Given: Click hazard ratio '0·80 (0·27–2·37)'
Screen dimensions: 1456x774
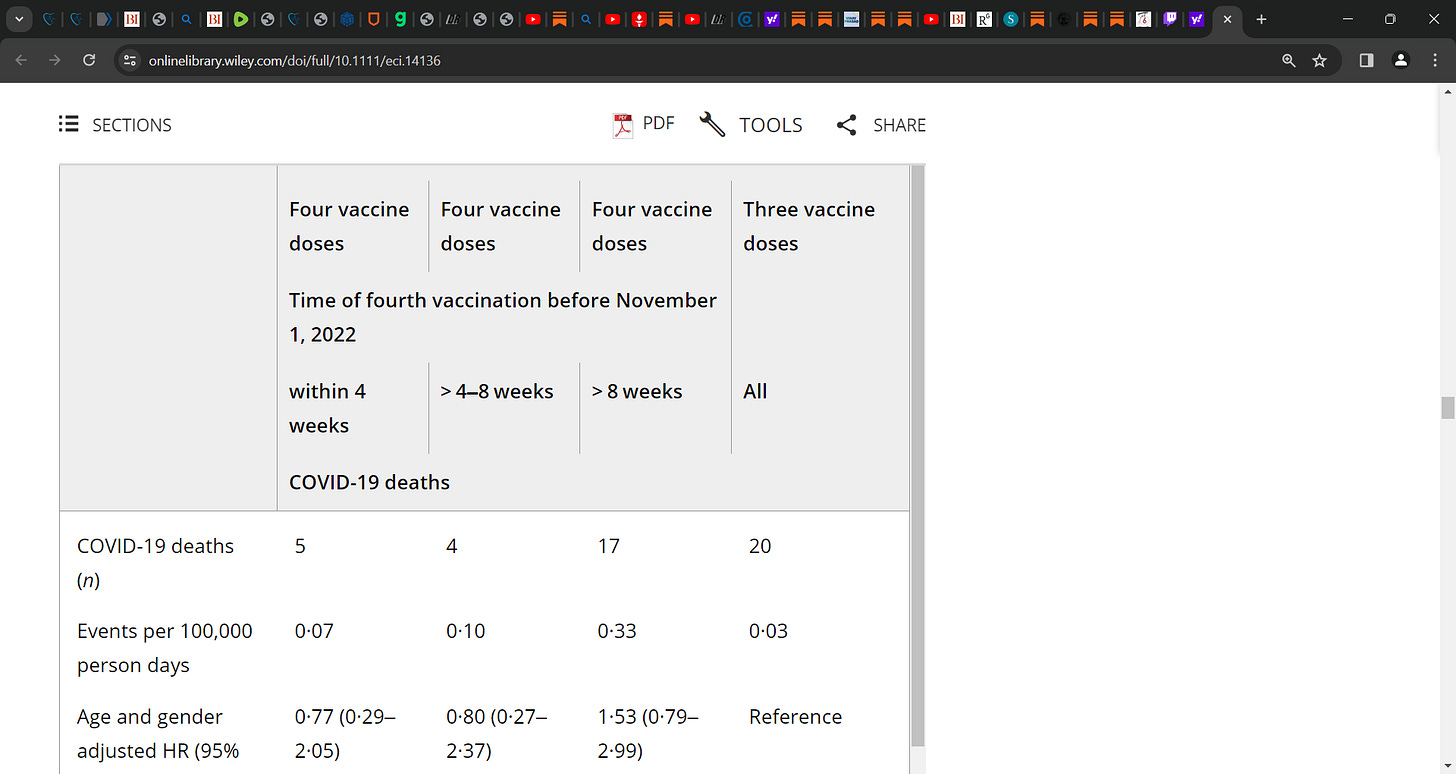Looking at the screenshot, I should [497, 733].
